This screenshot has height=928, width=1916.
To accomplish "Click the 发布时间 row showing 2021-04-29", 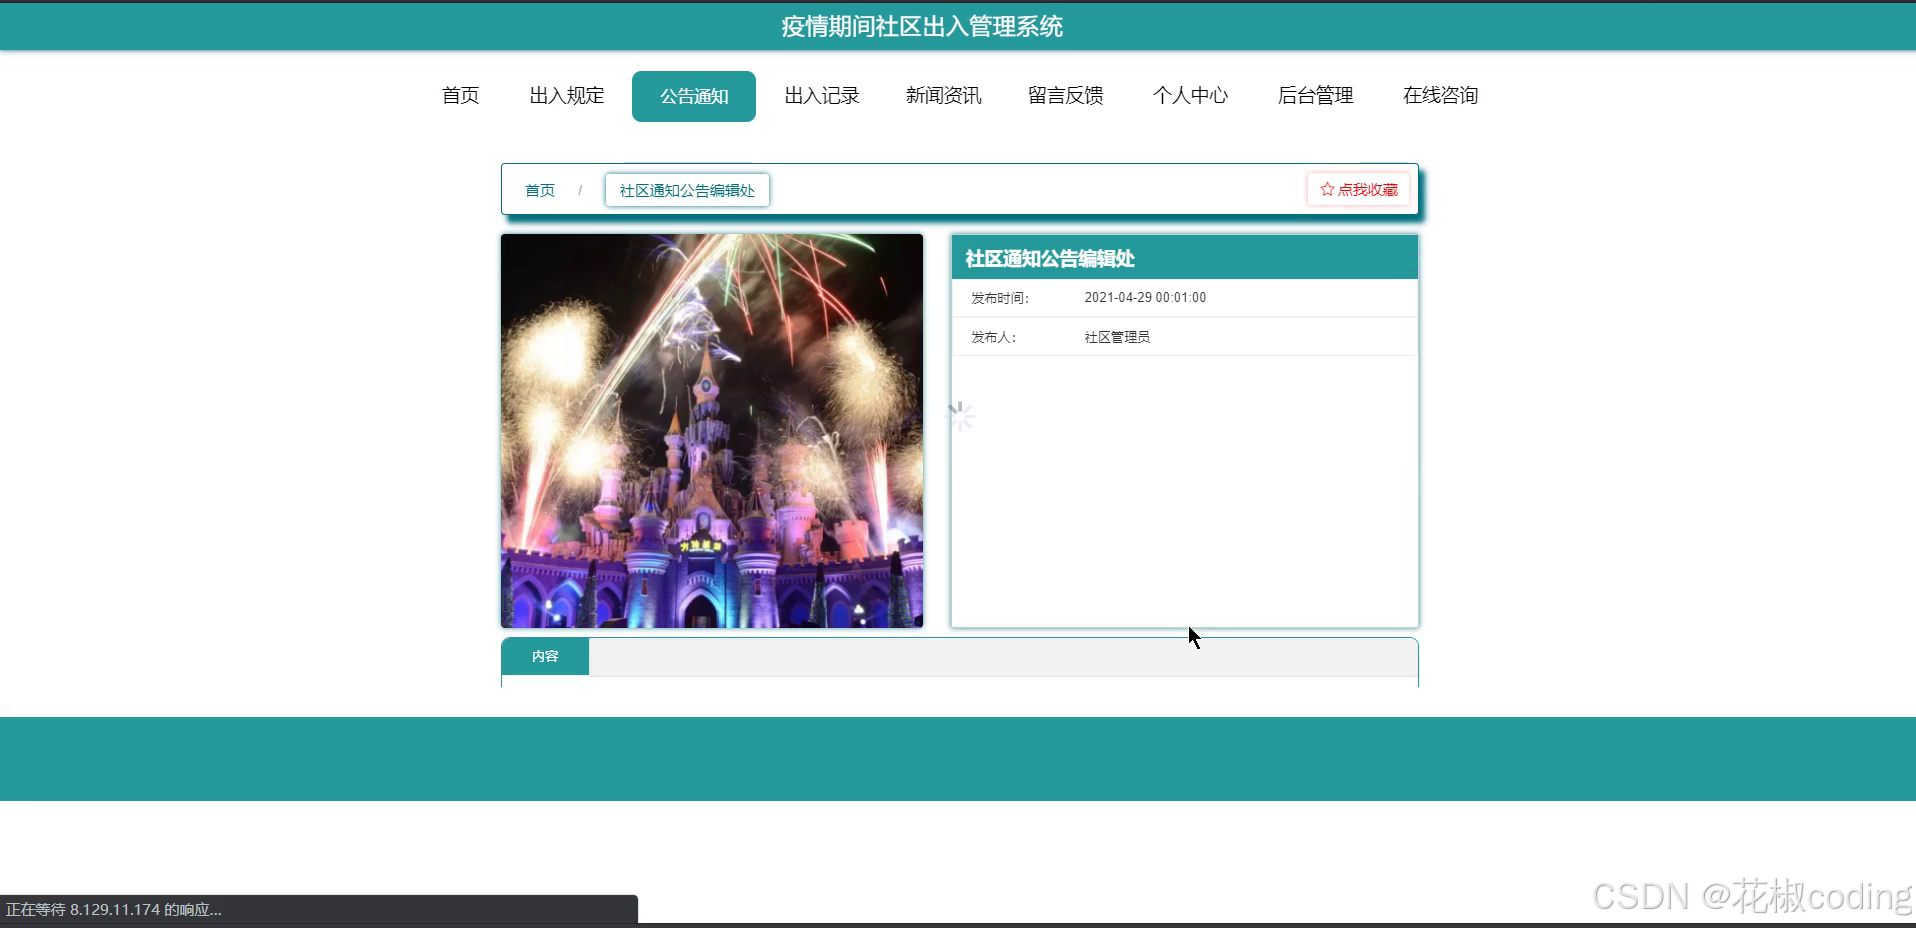I will pyautogui.click(x=1144, y=297).
